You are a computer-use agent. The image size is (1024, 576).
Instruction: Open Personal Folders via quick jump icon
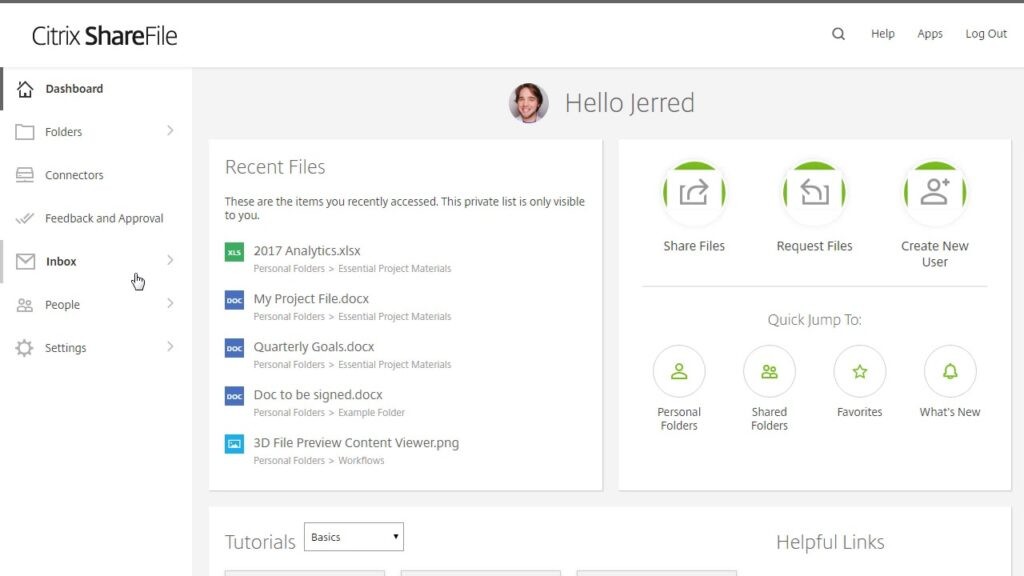click(x=679, y=371)
